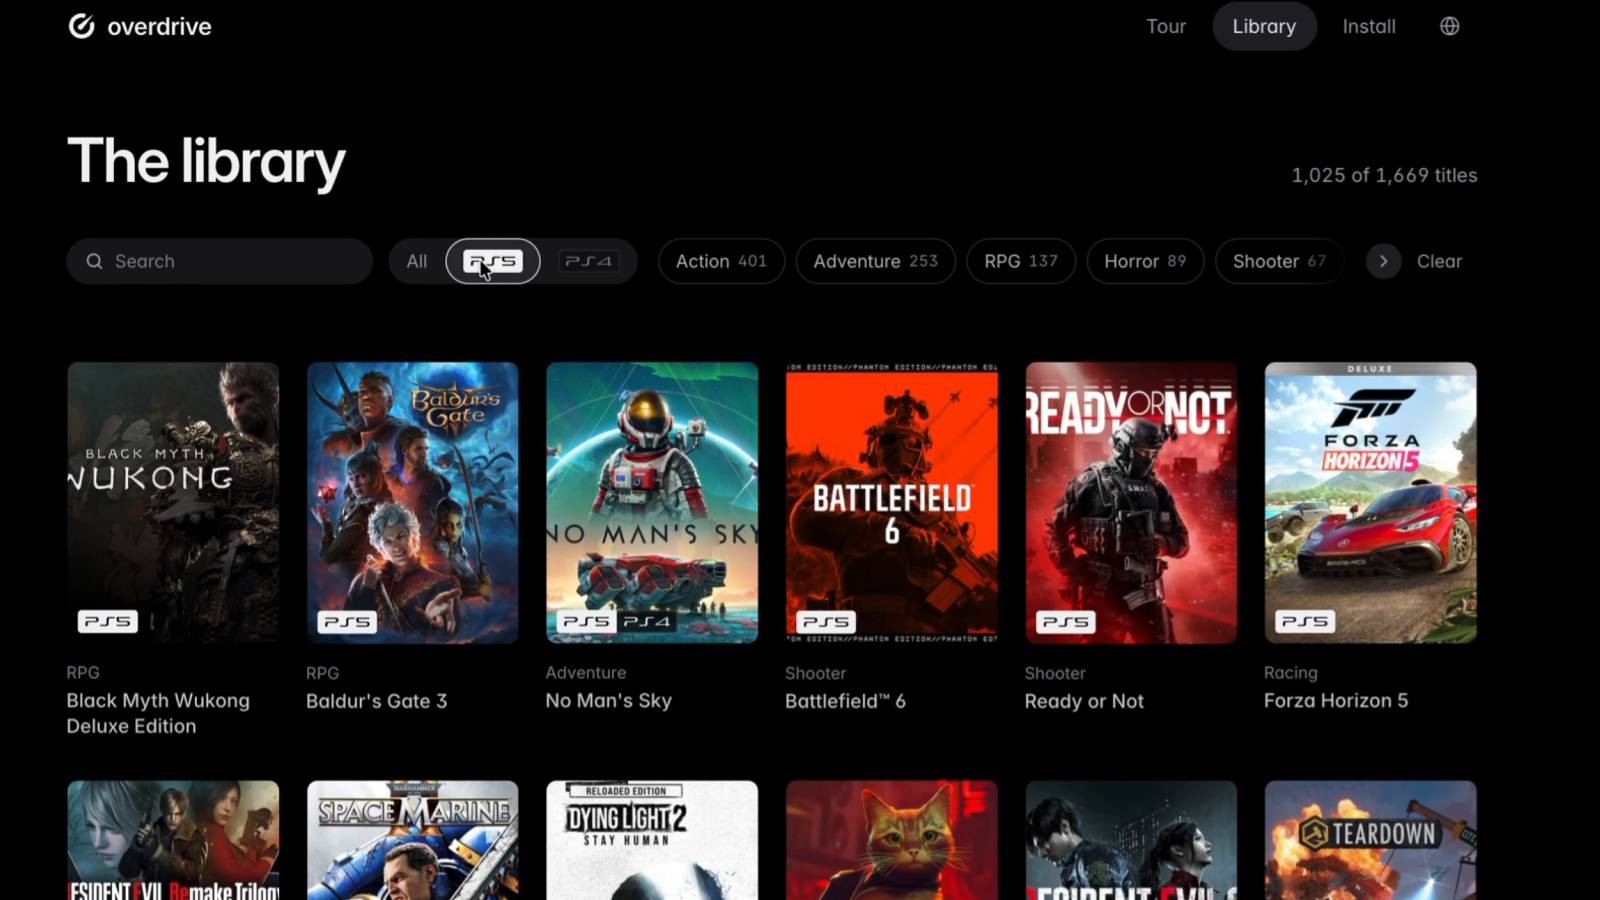
Task: Click the PS5 badge on the Black Myth Wukong cover
Action: pos(107,621)
